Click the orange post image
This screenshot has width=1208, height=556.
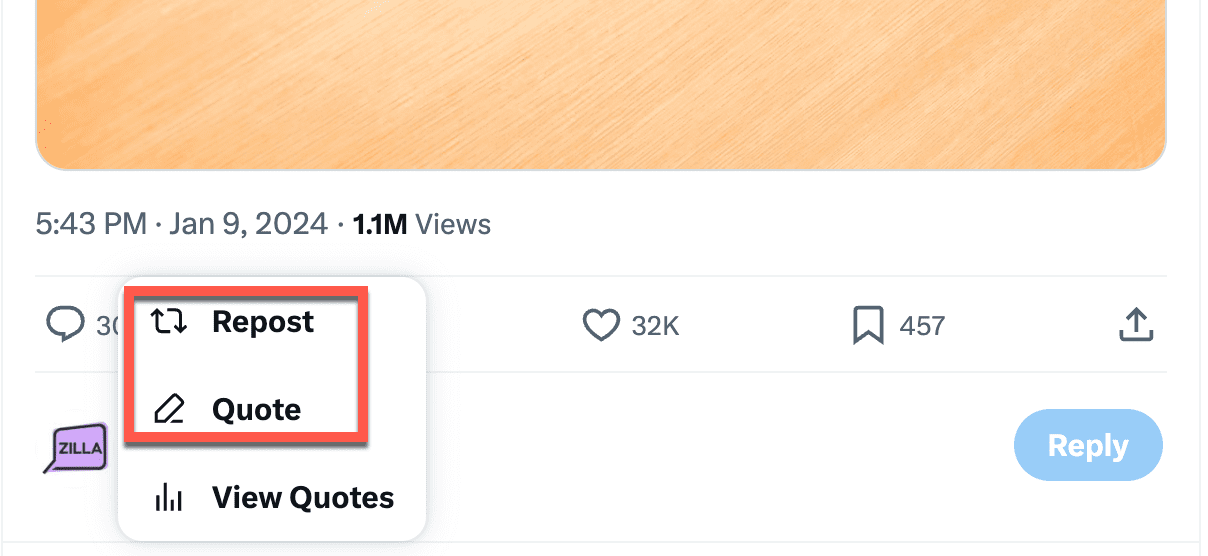(x=600, y=80)
